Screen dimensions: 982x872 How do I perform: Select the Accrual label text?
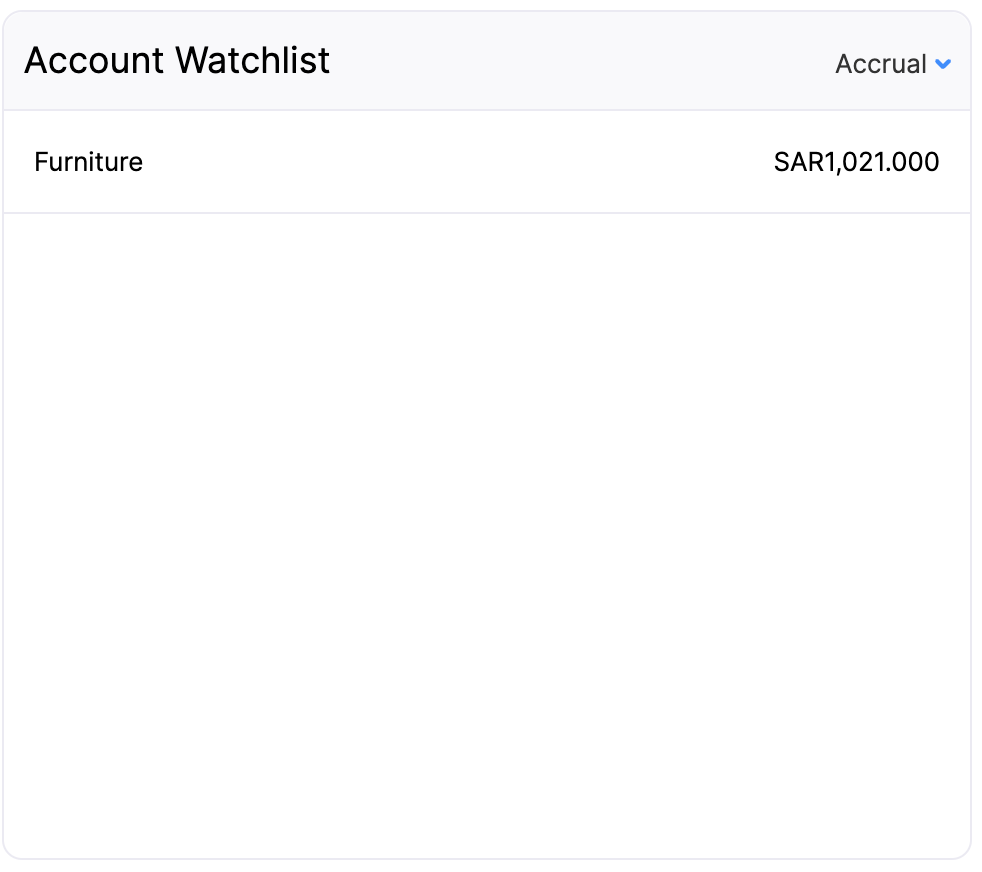coord(879,63)
